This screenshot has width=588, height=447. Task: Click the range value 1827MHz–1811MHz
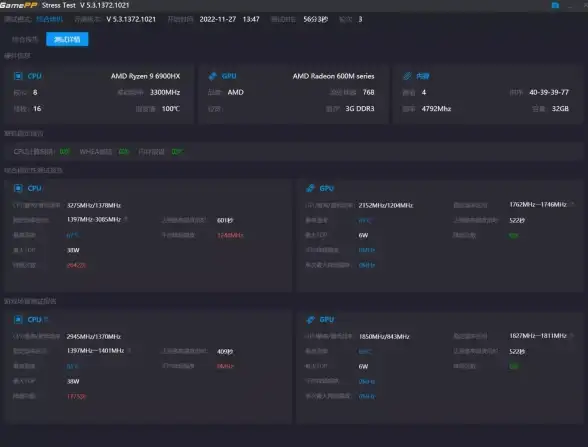click(538, 336)
